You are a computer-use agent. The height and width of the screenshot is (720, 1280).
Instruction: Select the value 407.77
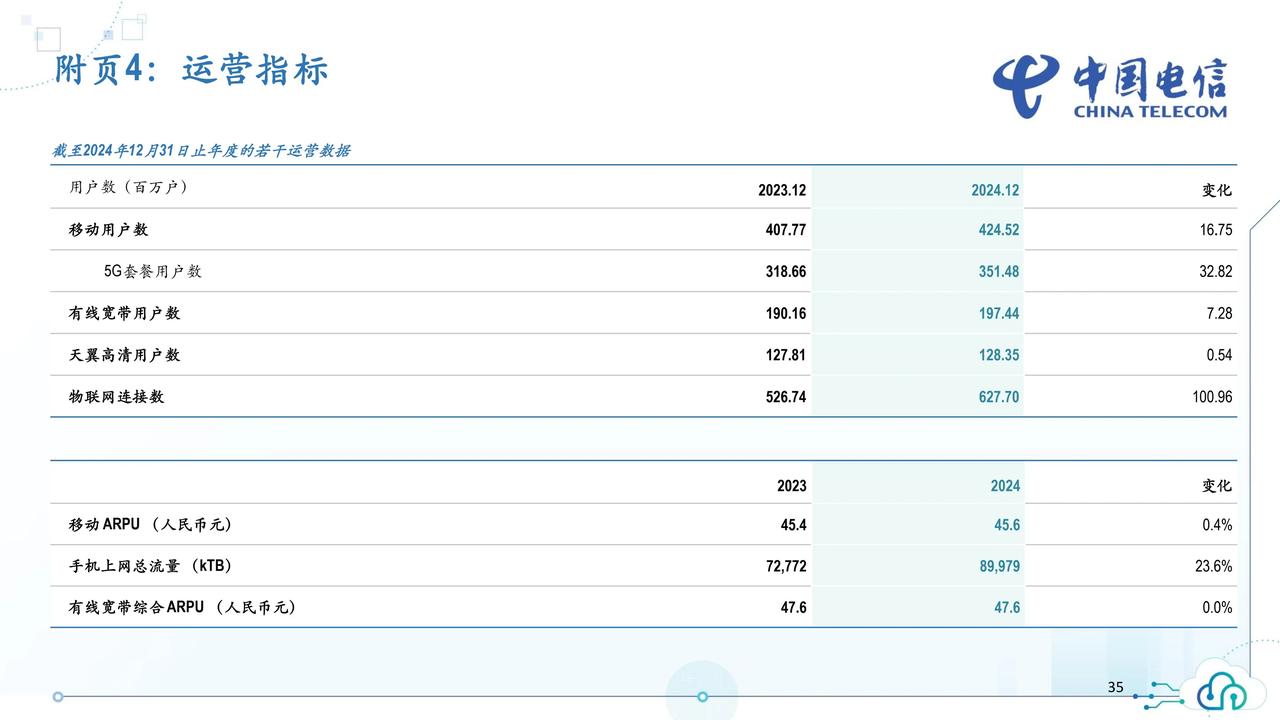(x=785, y=230)
